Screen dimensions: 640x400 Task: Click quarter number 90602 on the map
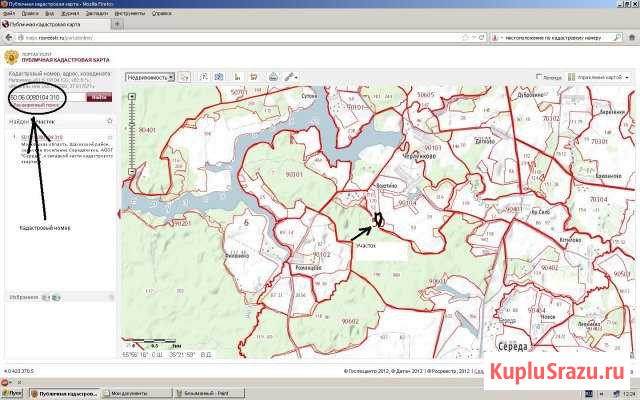[x=350, y=322]
